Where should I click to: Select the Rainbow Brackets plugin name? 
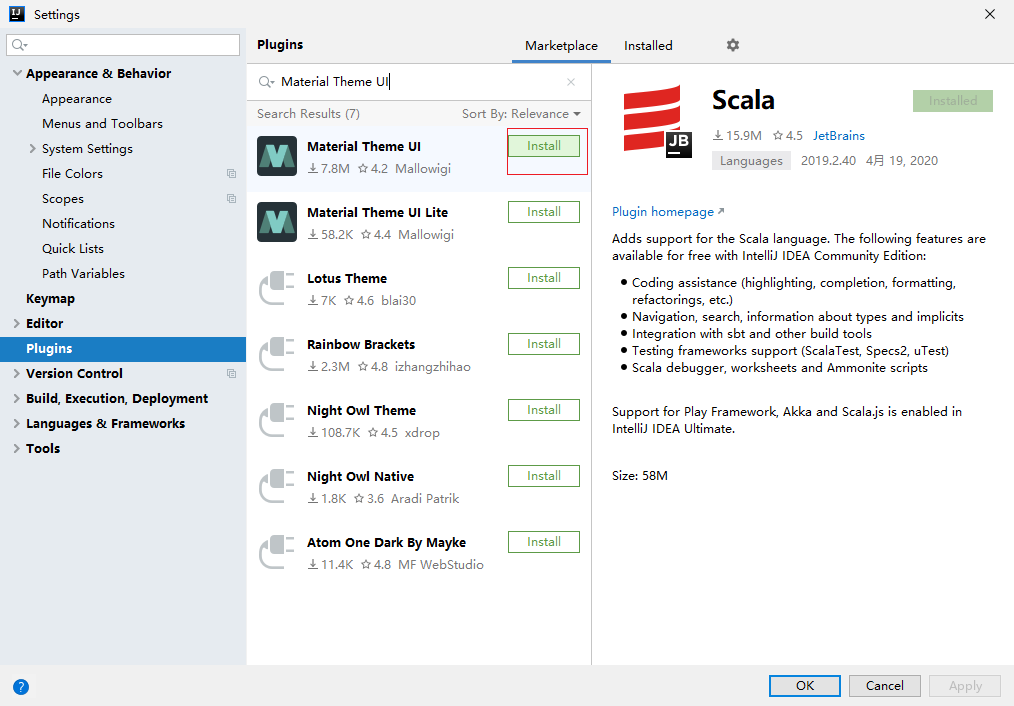[361, 345]
